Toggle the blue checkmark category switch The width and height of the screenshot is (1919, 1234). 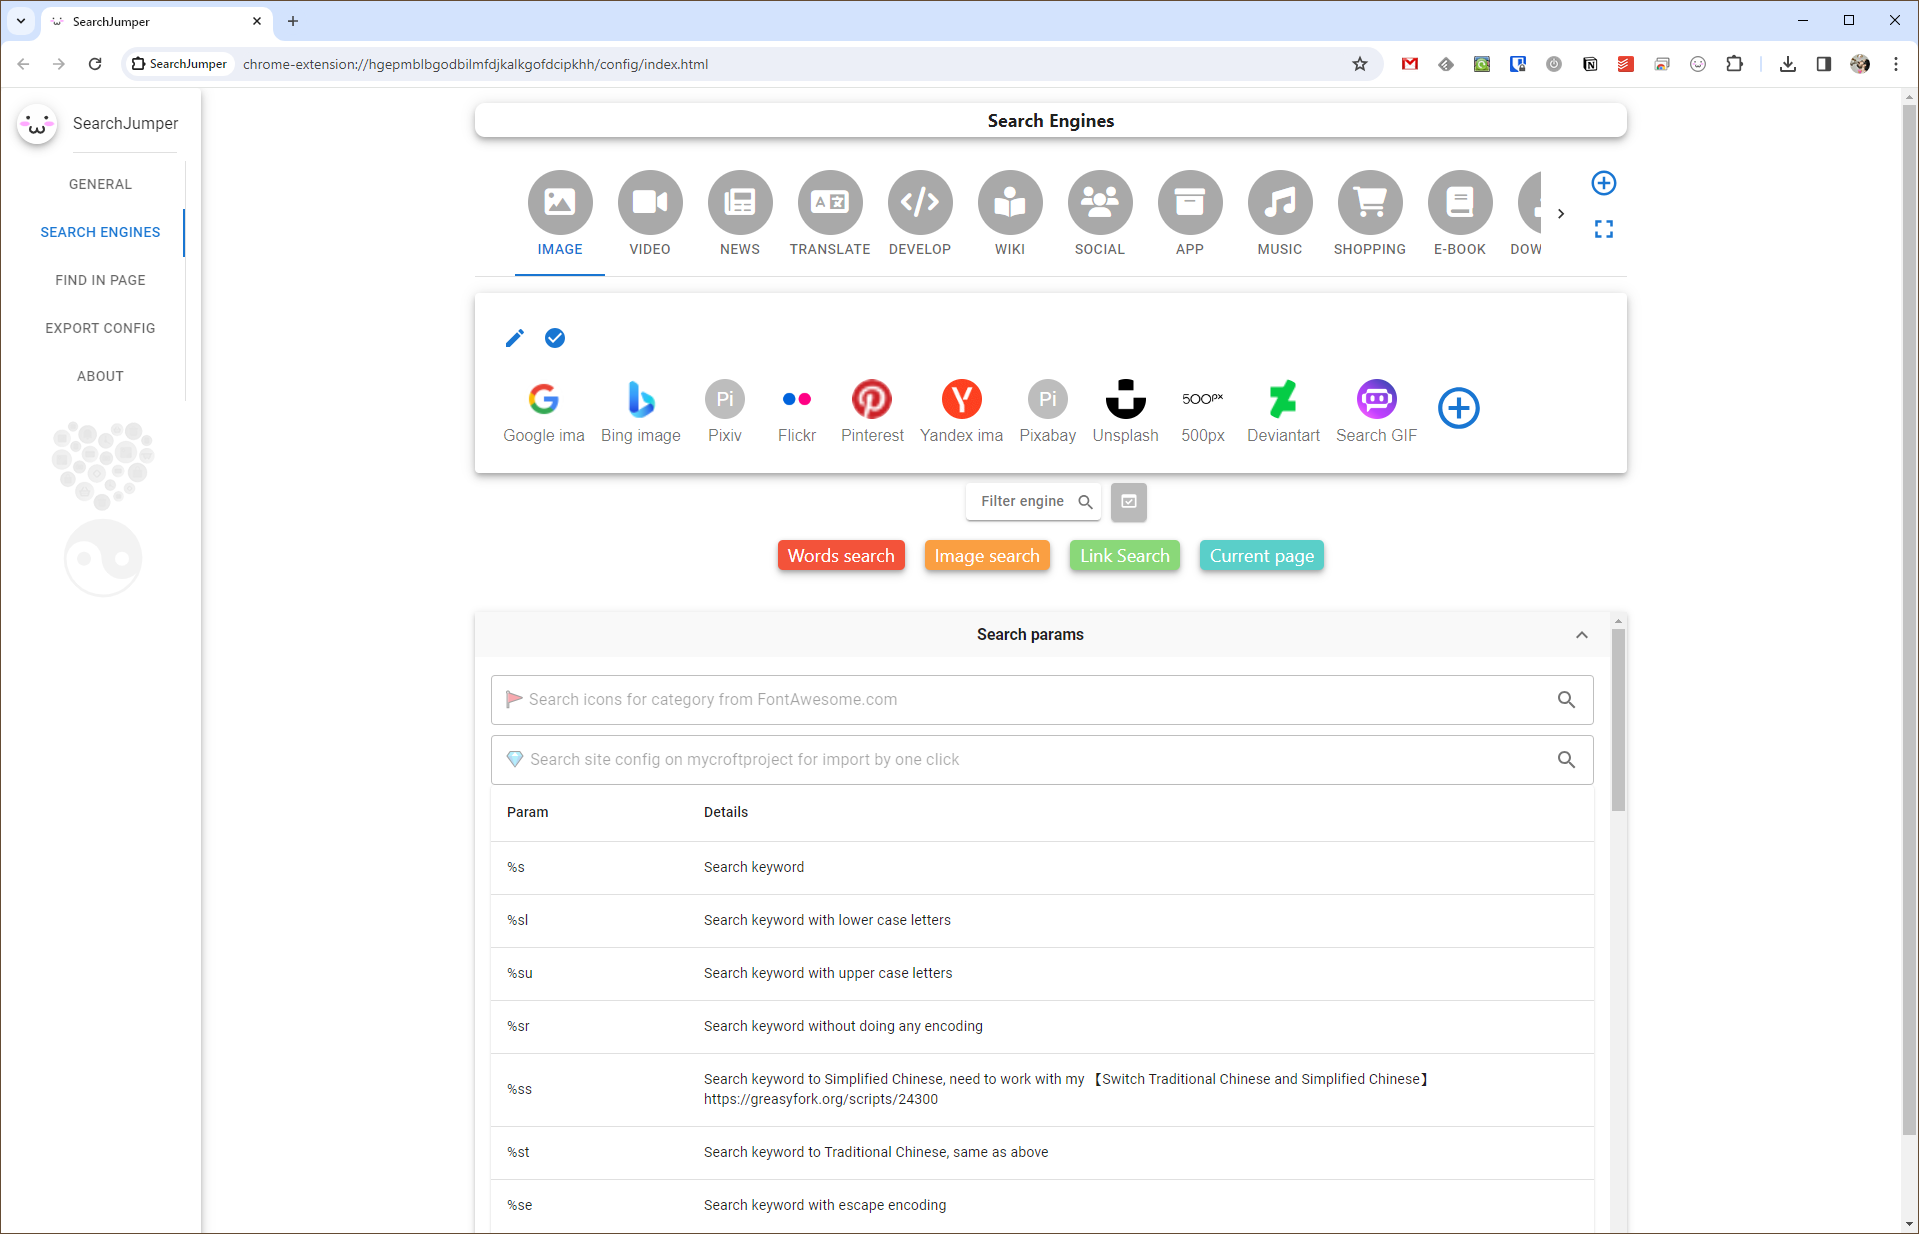pyautogui.click(x=555, y=338)
